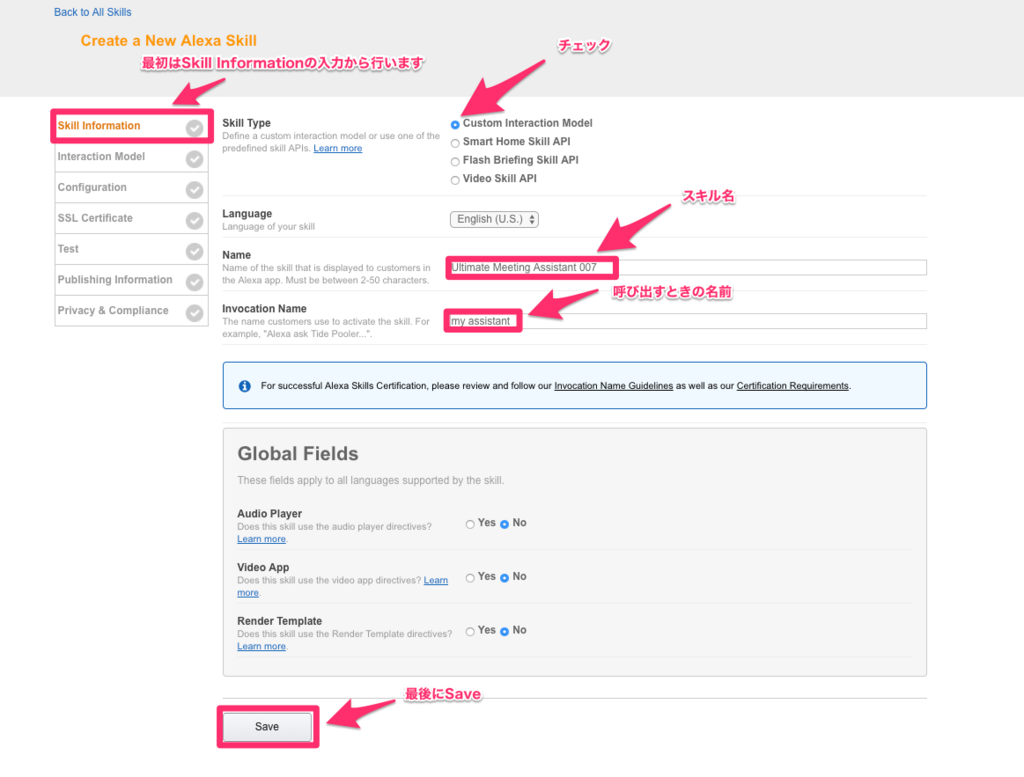Viewport: 1024px width, 777px height.
Task: Open Certification Requirements link
Action: tap(793, 386)
